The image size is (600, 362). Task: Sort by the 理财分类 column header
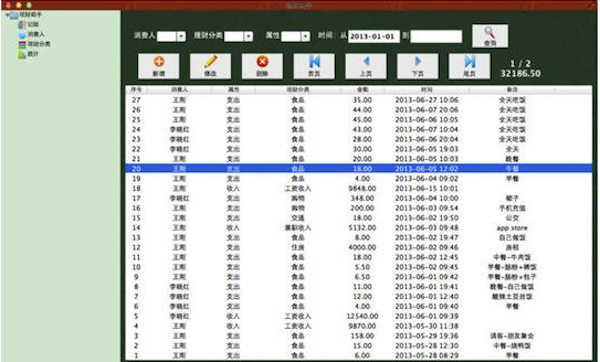click(x=298, y=90)
